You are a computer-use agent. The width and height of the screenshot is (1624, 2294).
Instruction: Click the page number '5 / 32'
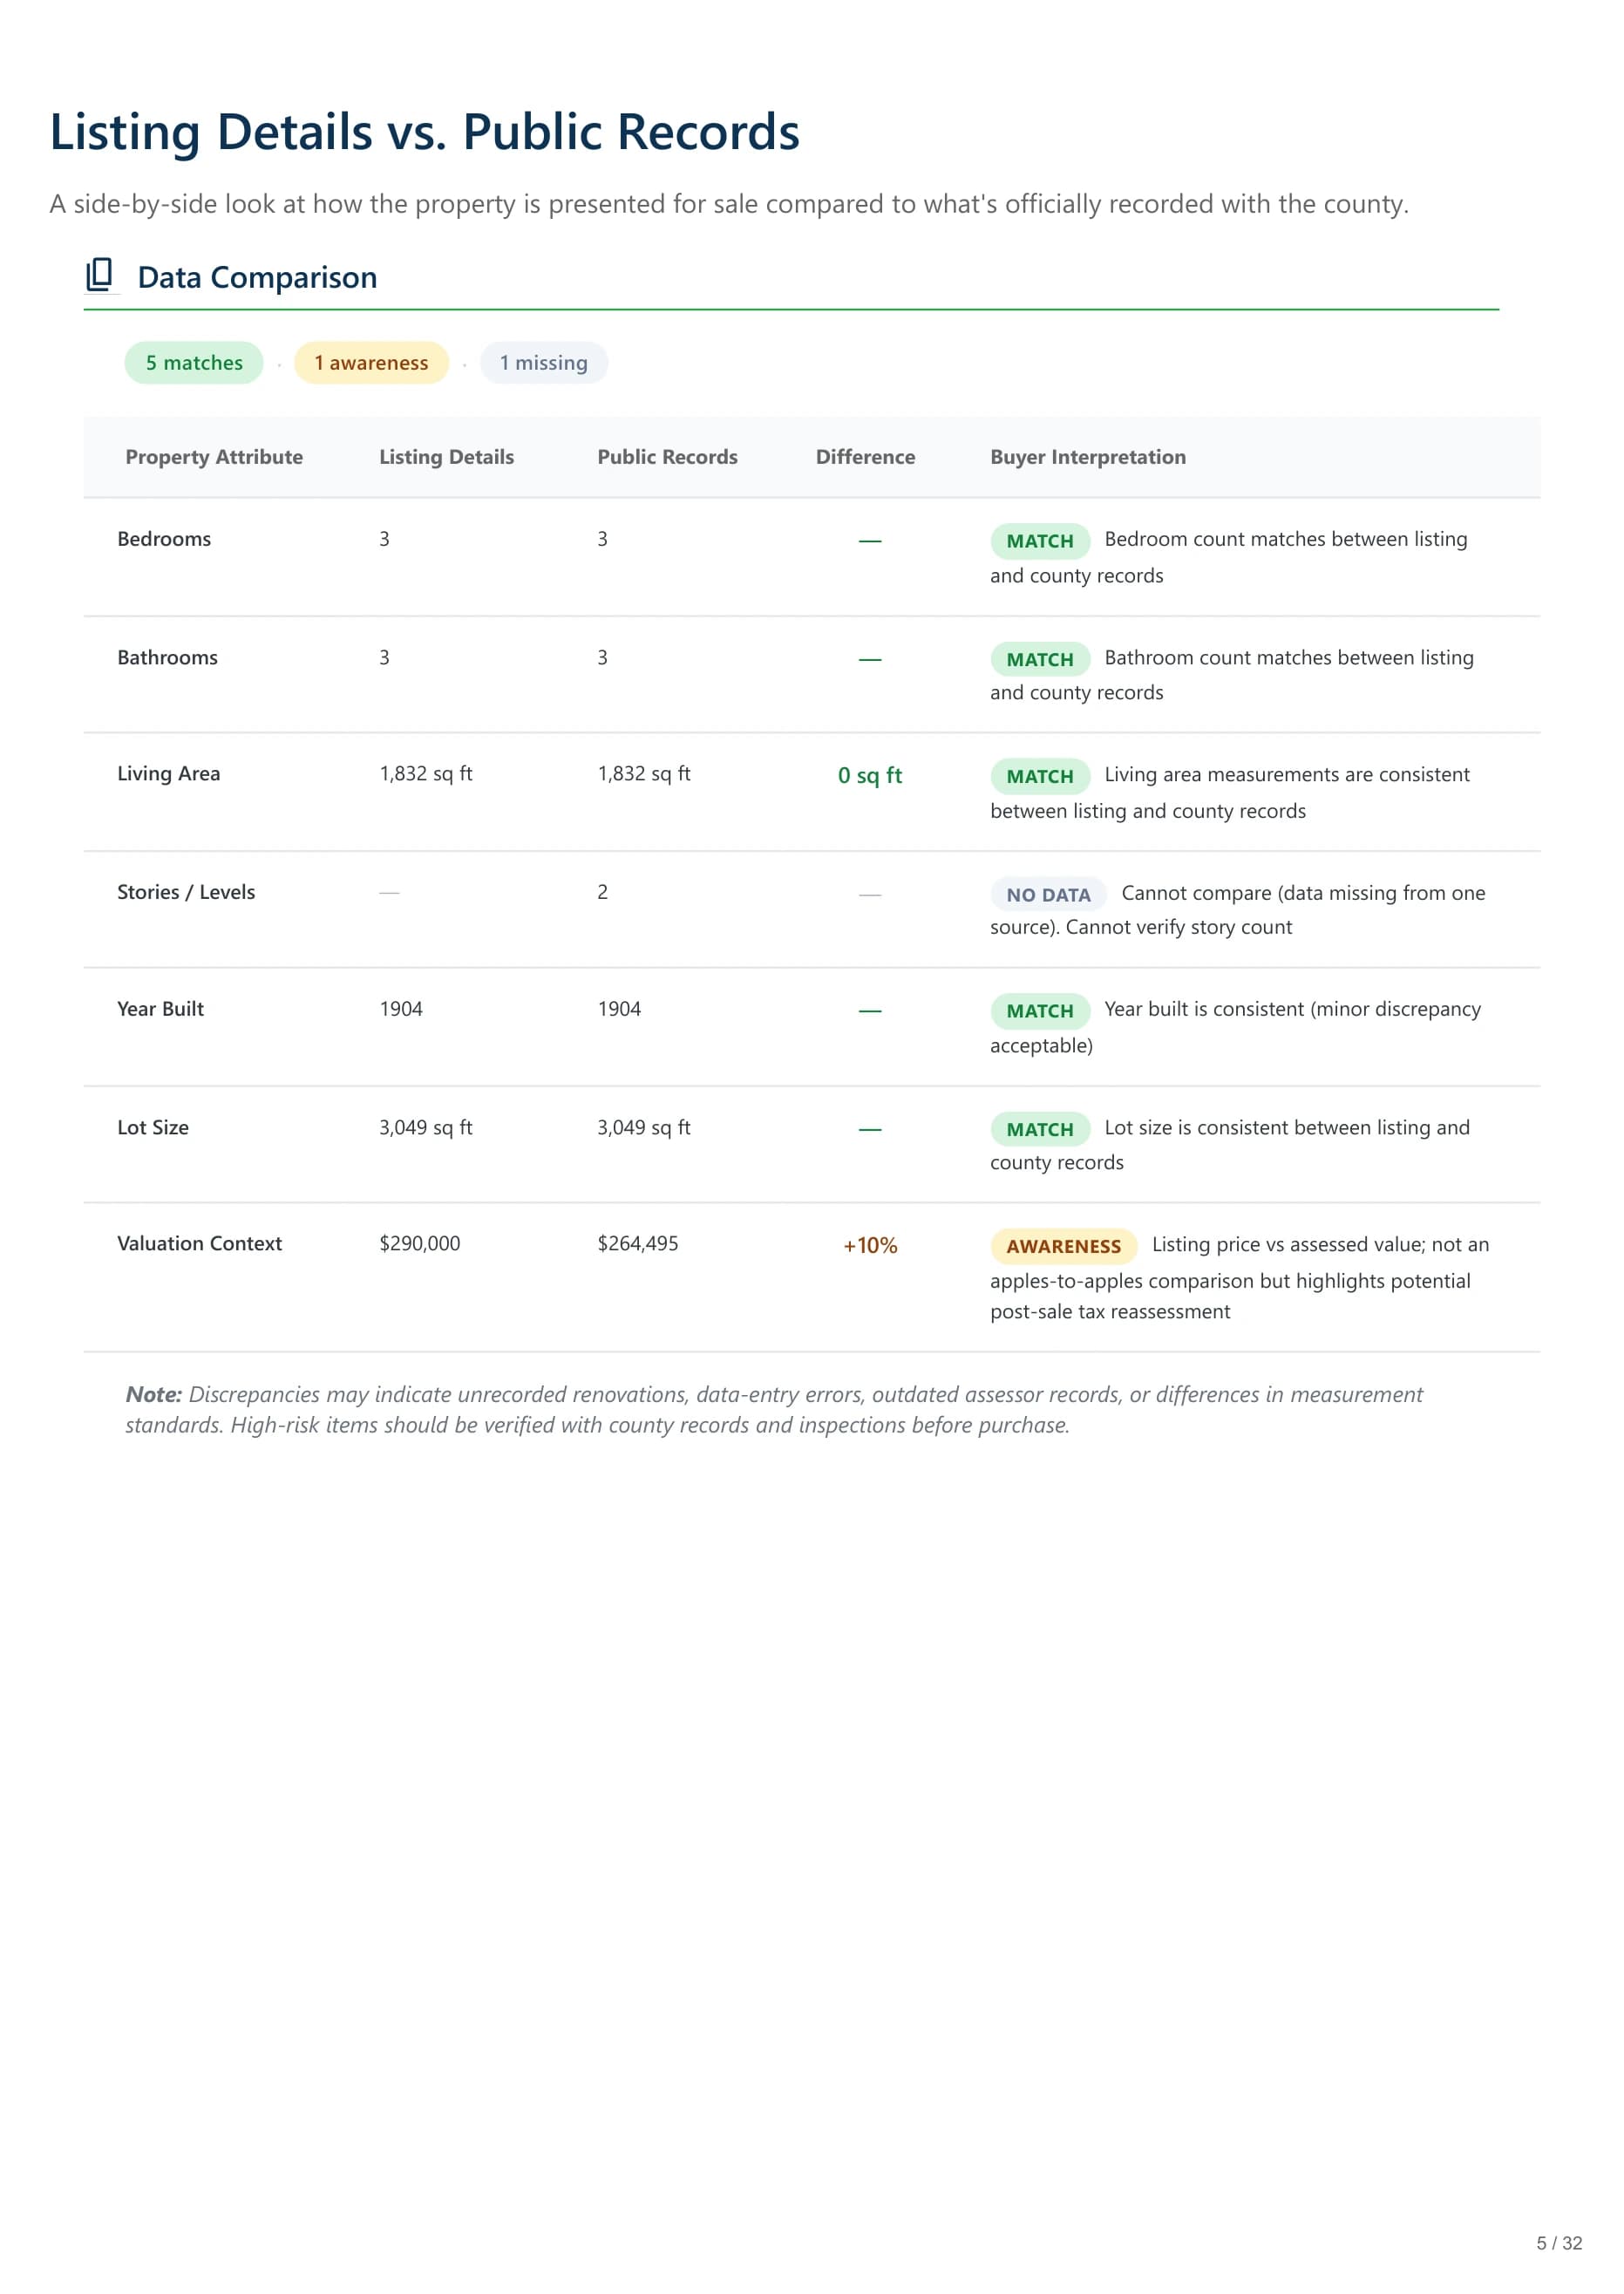click(x=1559, y=2243)
